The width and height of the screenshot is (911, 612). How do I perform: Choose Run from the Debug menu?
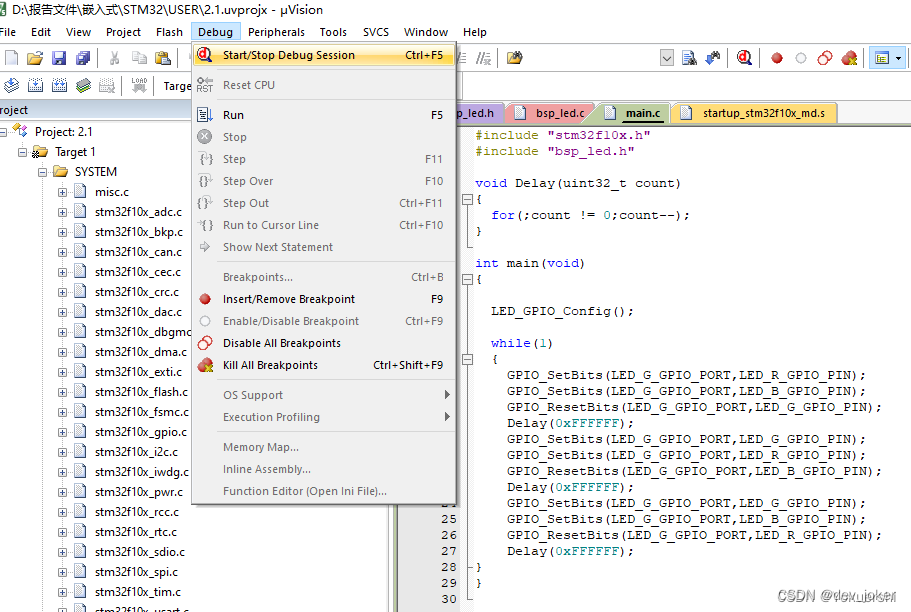tap(325, 115)
